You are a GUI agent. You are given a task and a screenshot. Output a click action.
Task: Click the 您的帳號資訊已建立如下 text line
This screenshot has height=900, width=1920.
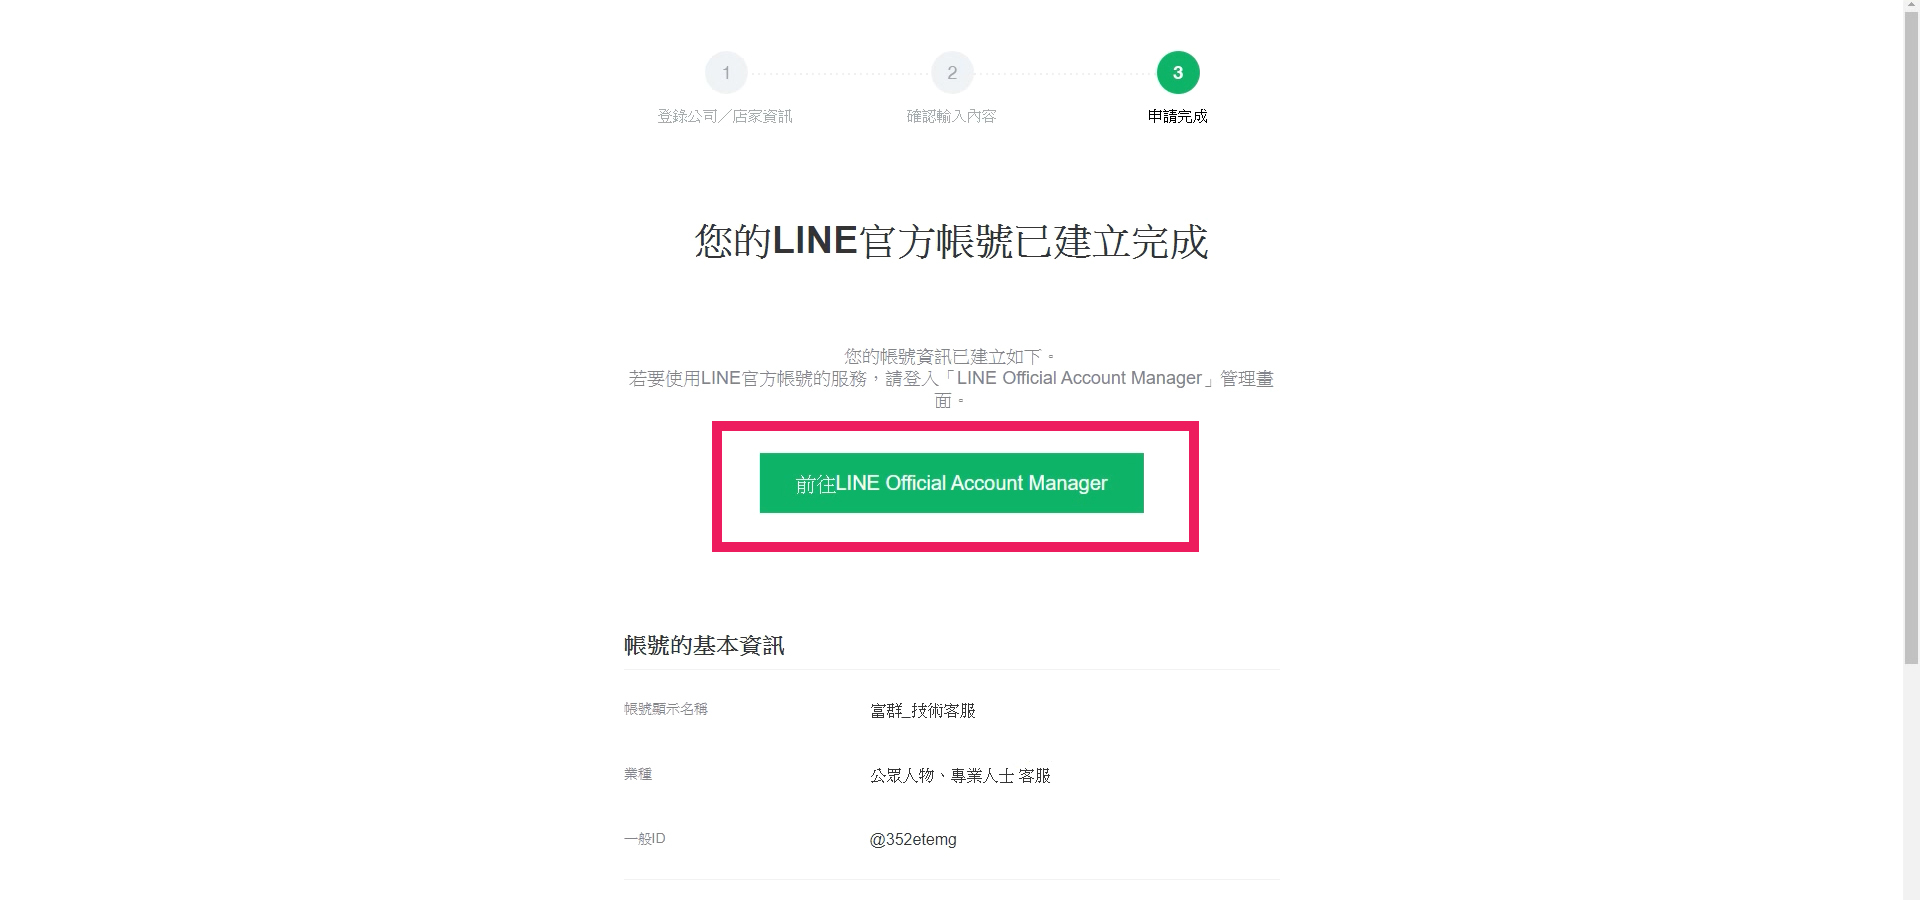pyautogui.click(x=949, y=356)
